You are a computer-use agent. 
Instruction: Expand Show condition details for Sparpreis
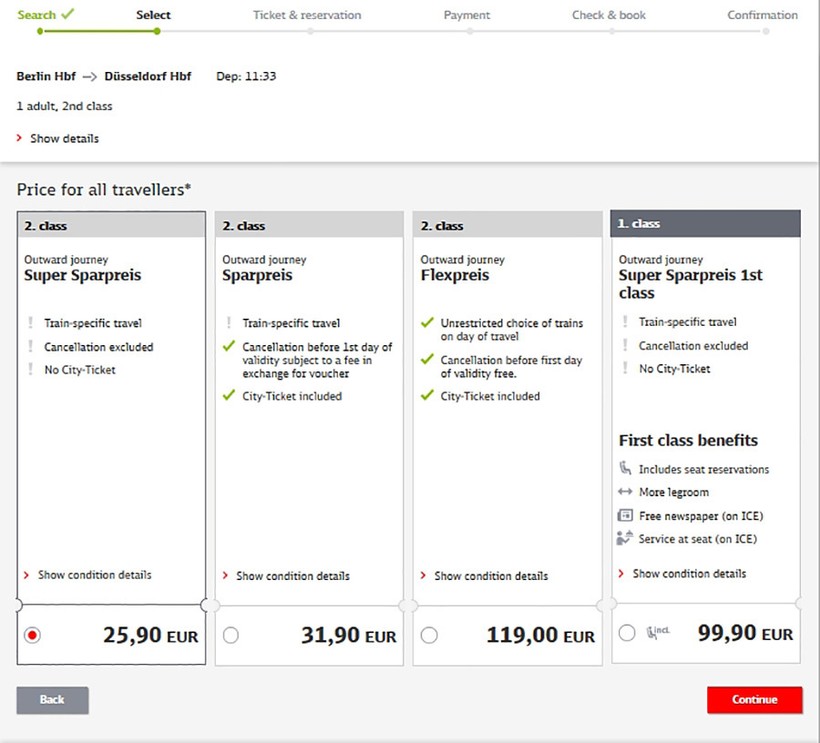coord(292,576)
